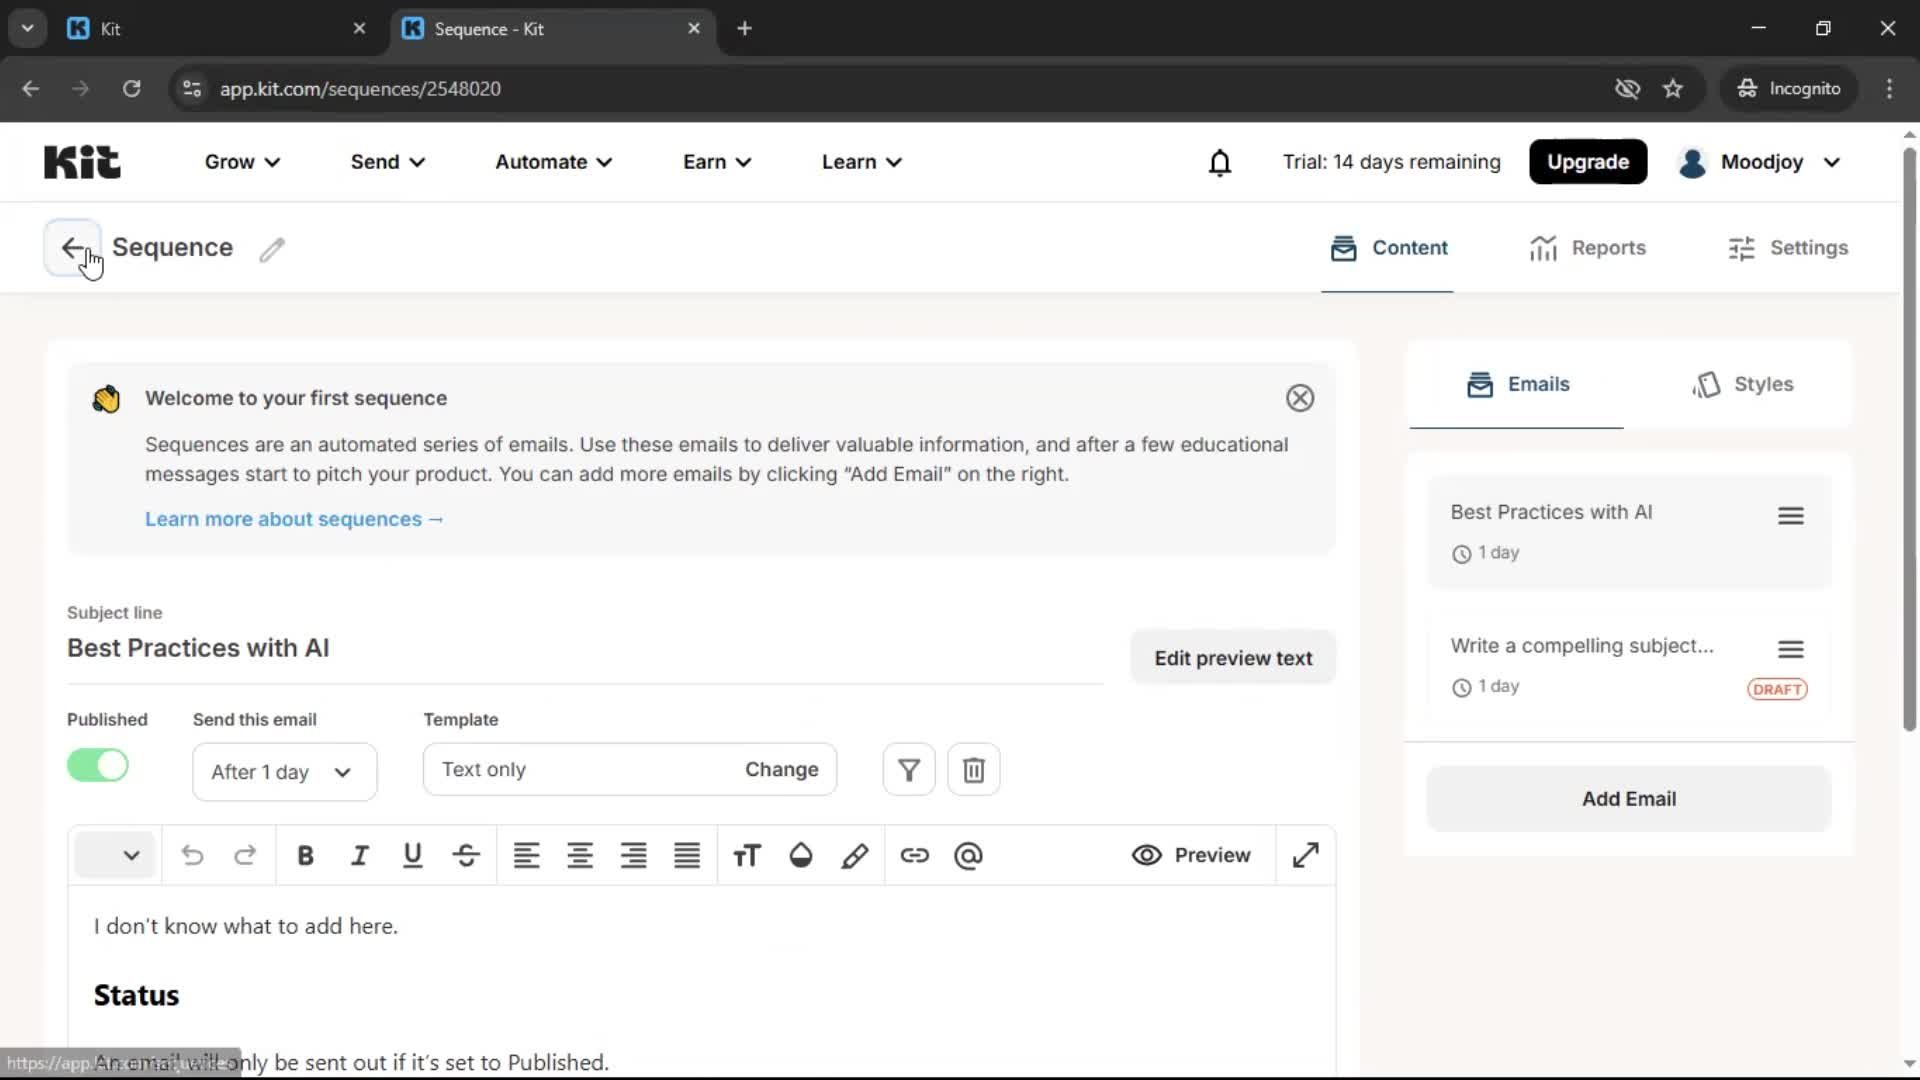The image size is (1920, 1080).
Task: Center align the email text
Action: click(x=580, y=855)
